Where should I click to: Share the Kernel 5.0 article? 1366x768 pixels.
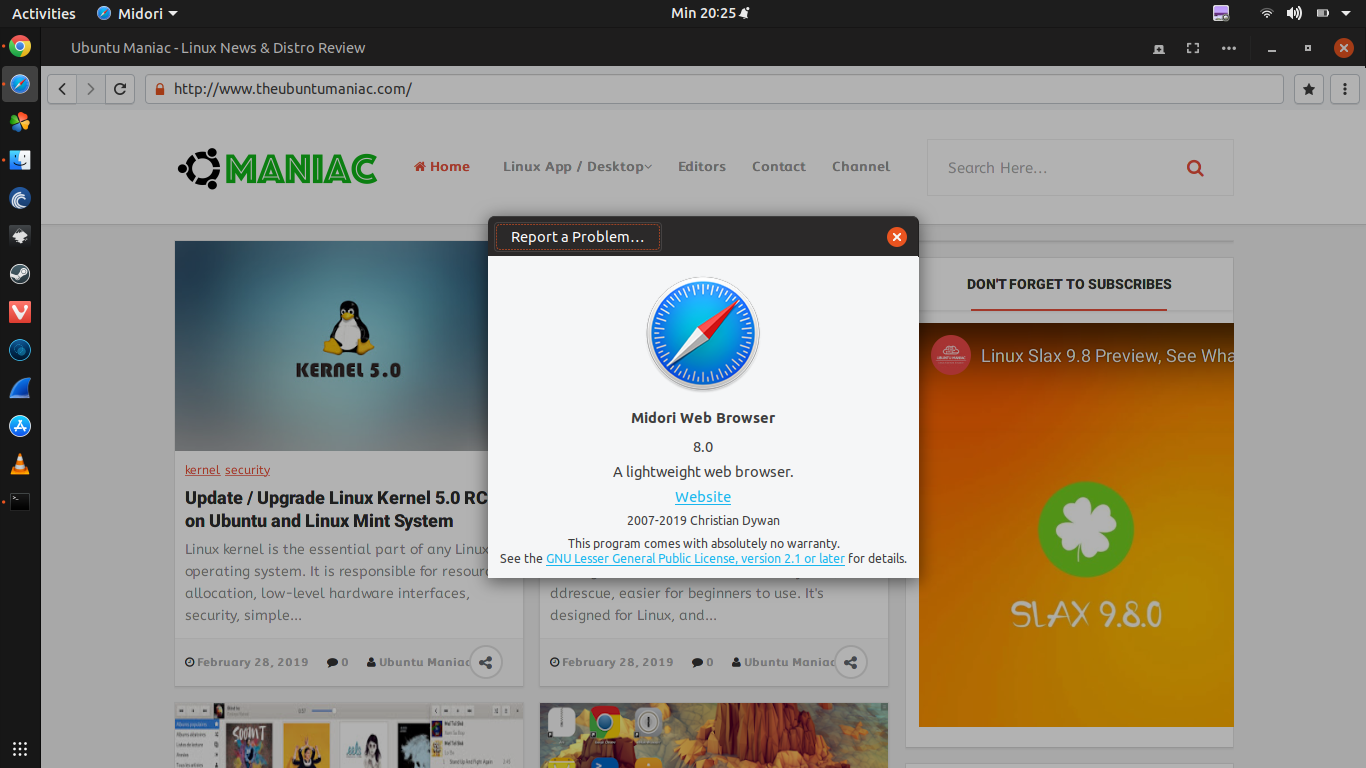click(486, 662)
